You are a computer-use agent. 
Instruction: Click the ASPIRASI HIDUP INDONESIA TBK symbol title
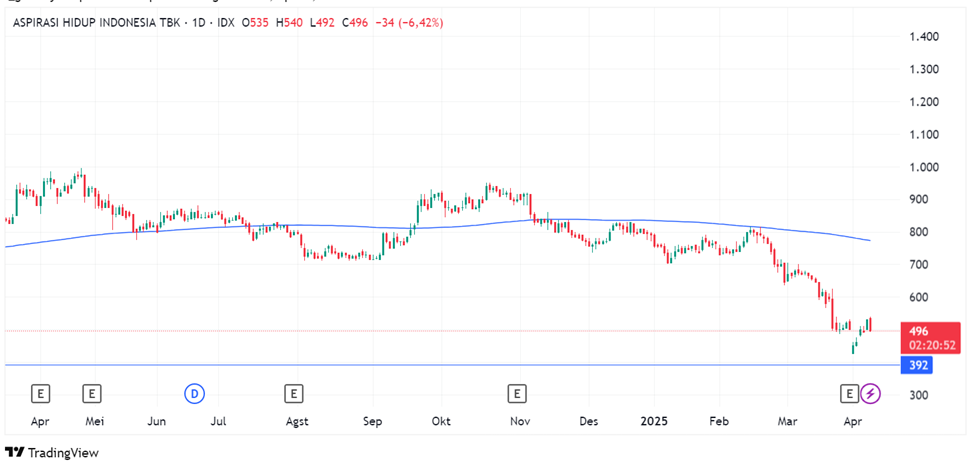96,24
